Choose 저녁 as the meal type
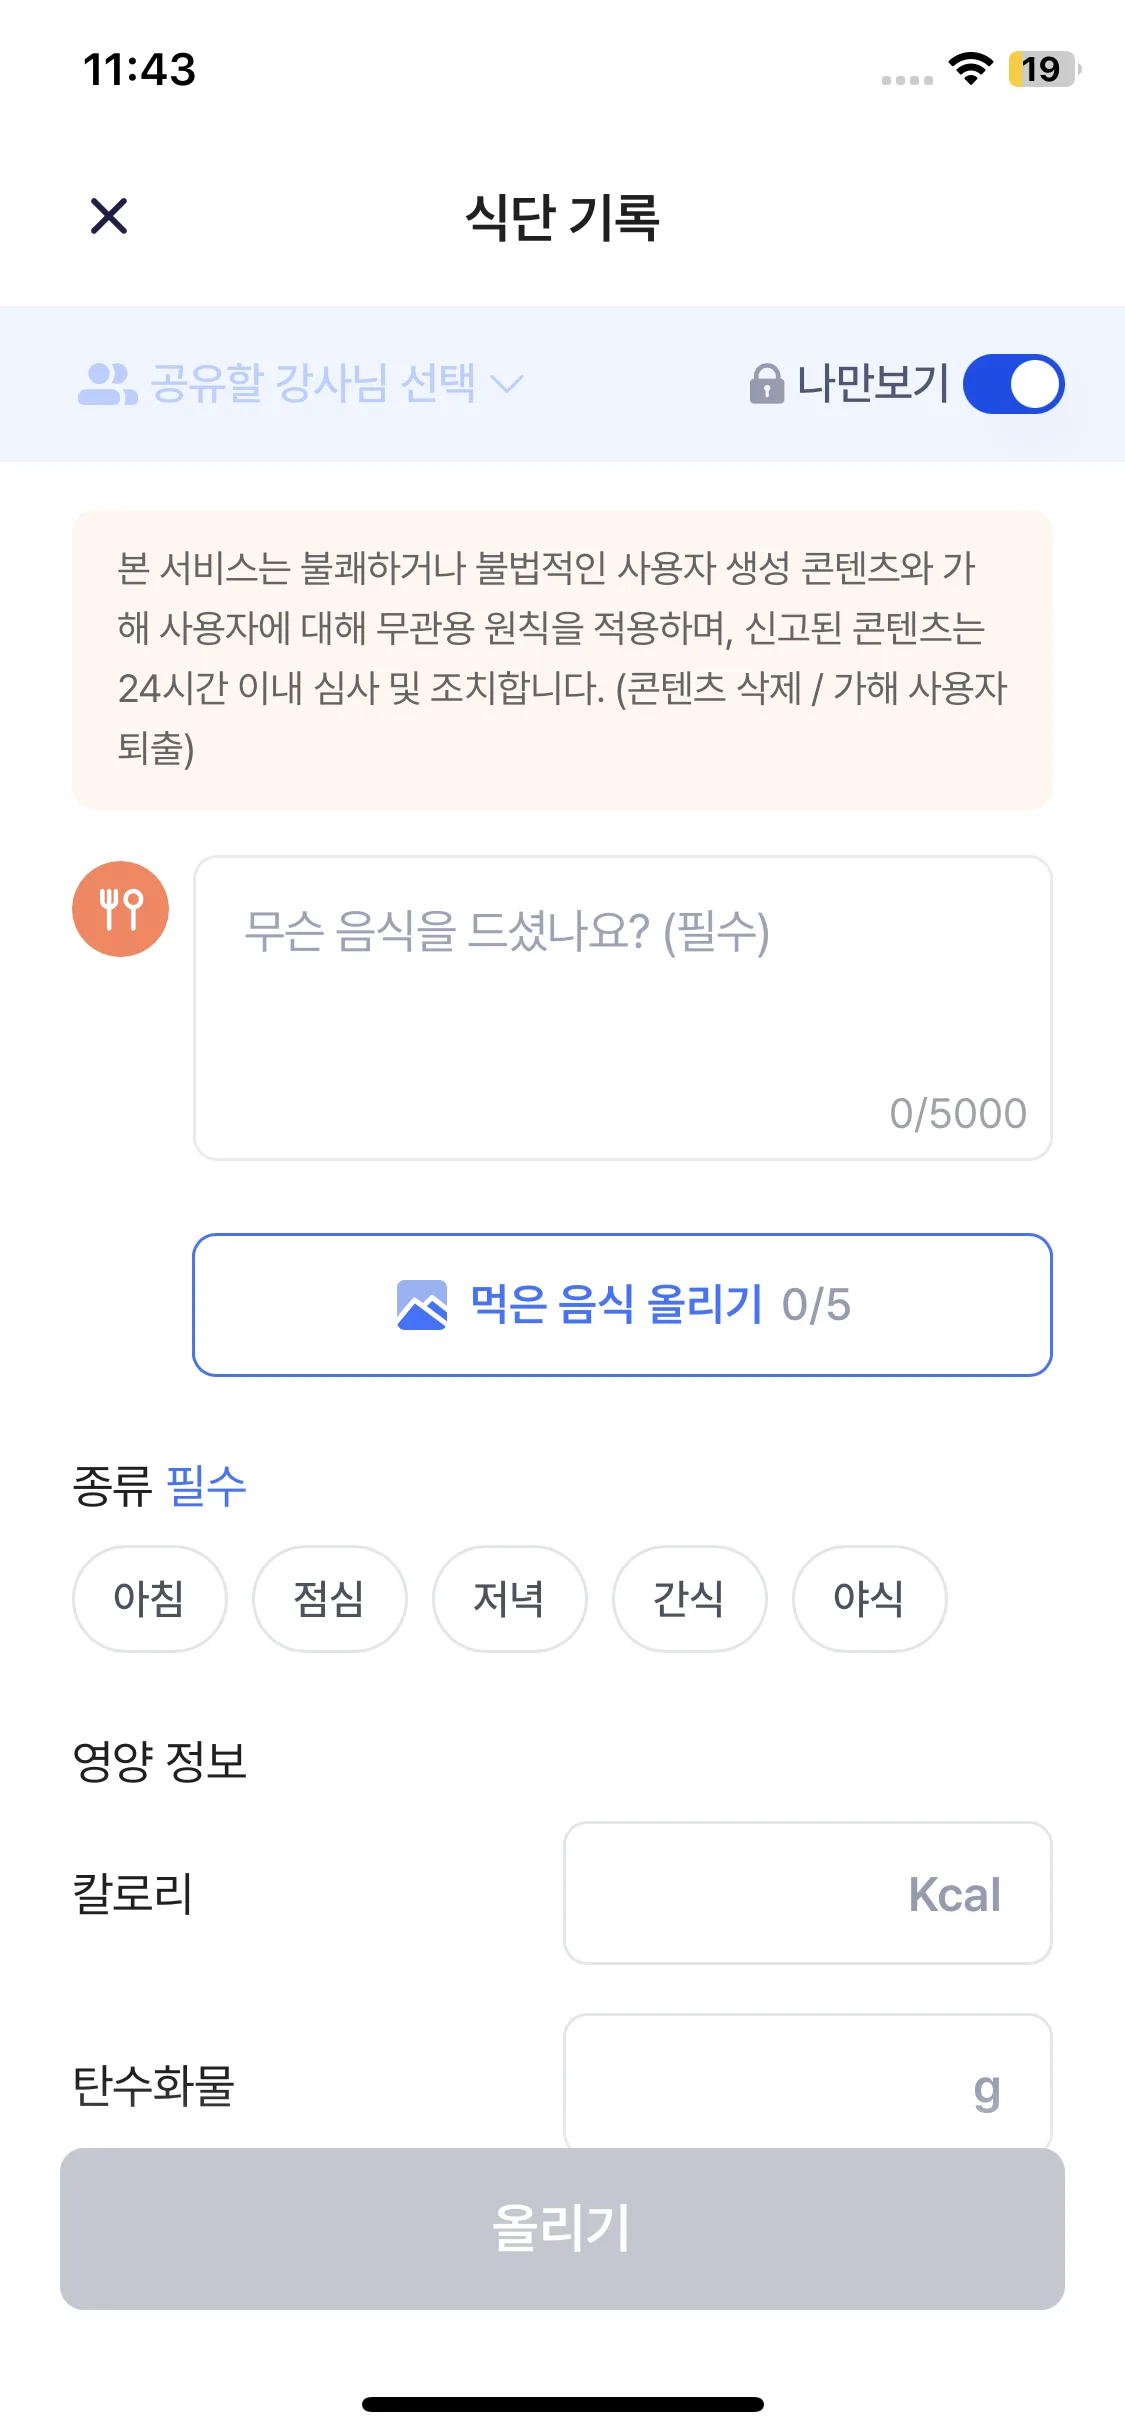This screenshot has width=1125, height=2436. point(509,1598)
